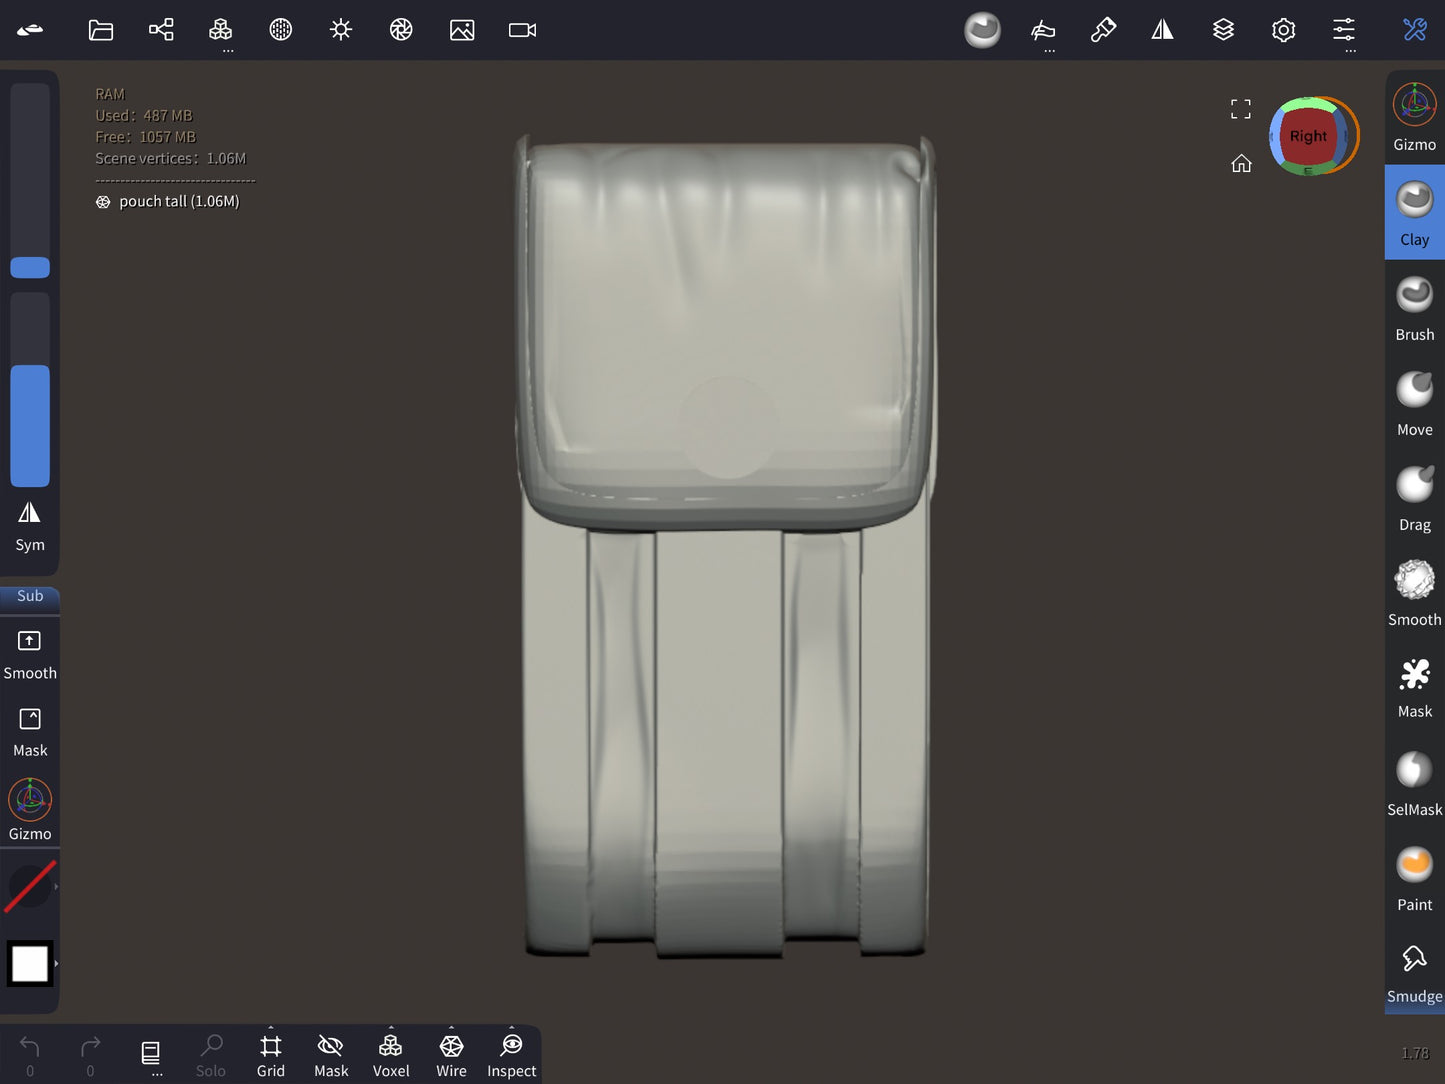Activate the left-panel Gizmo shortcut
Viewport: 1445px width, 1084px height.
click(30, 810)
